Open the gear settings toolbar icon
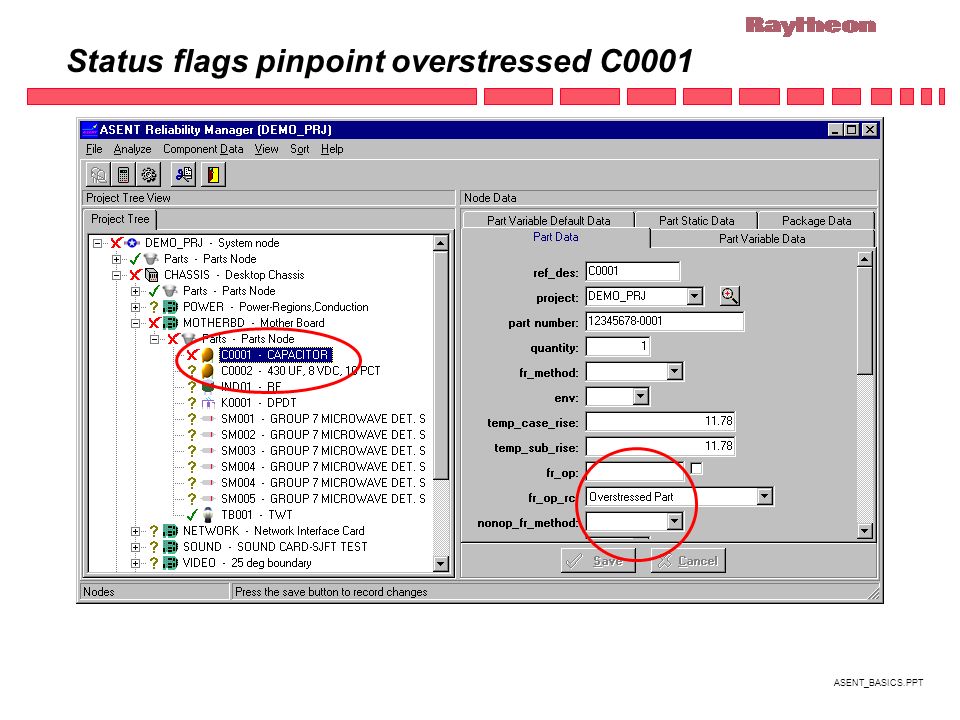This screenshot has height=720, width=960. click(148, 175)
